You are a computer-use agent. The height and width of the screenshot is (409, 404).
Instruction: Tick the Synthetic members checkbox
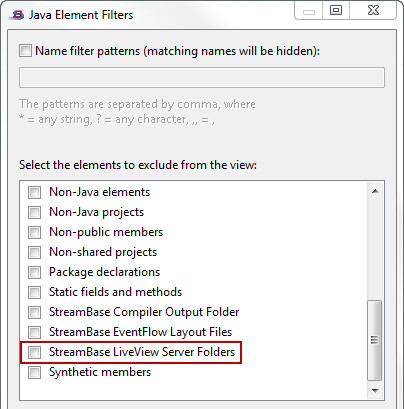[x=34, y=372]
